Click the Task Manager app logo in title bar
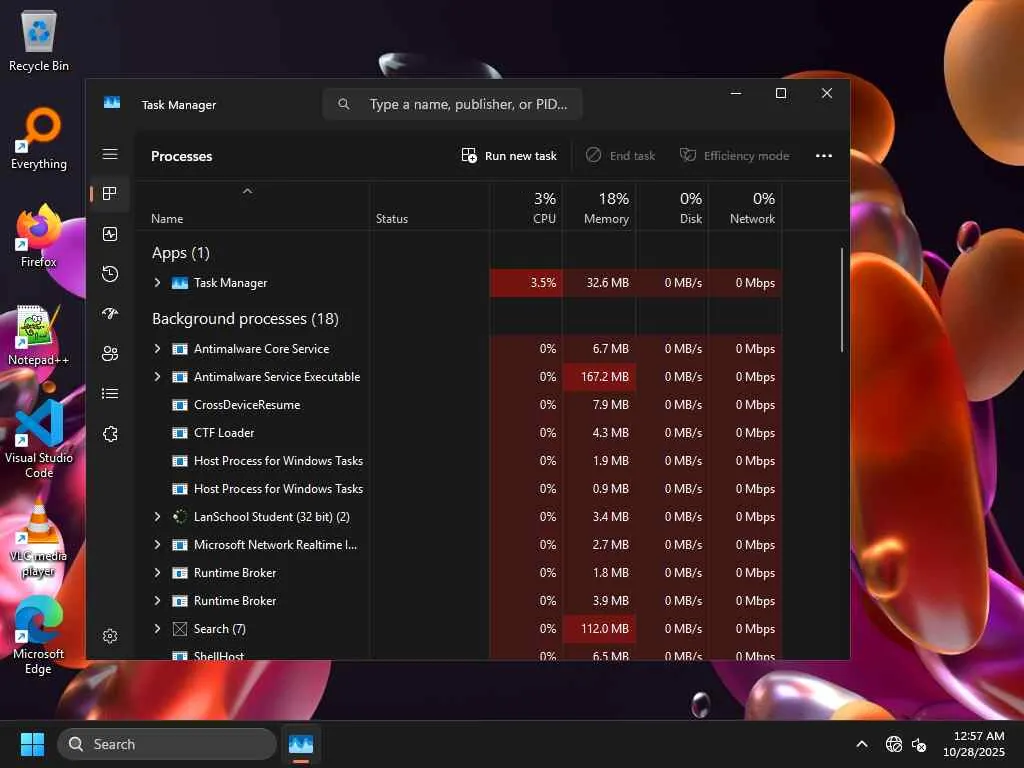Image resolution: width=1024 pixels, height=768 pixels. [x=112, y=103]
